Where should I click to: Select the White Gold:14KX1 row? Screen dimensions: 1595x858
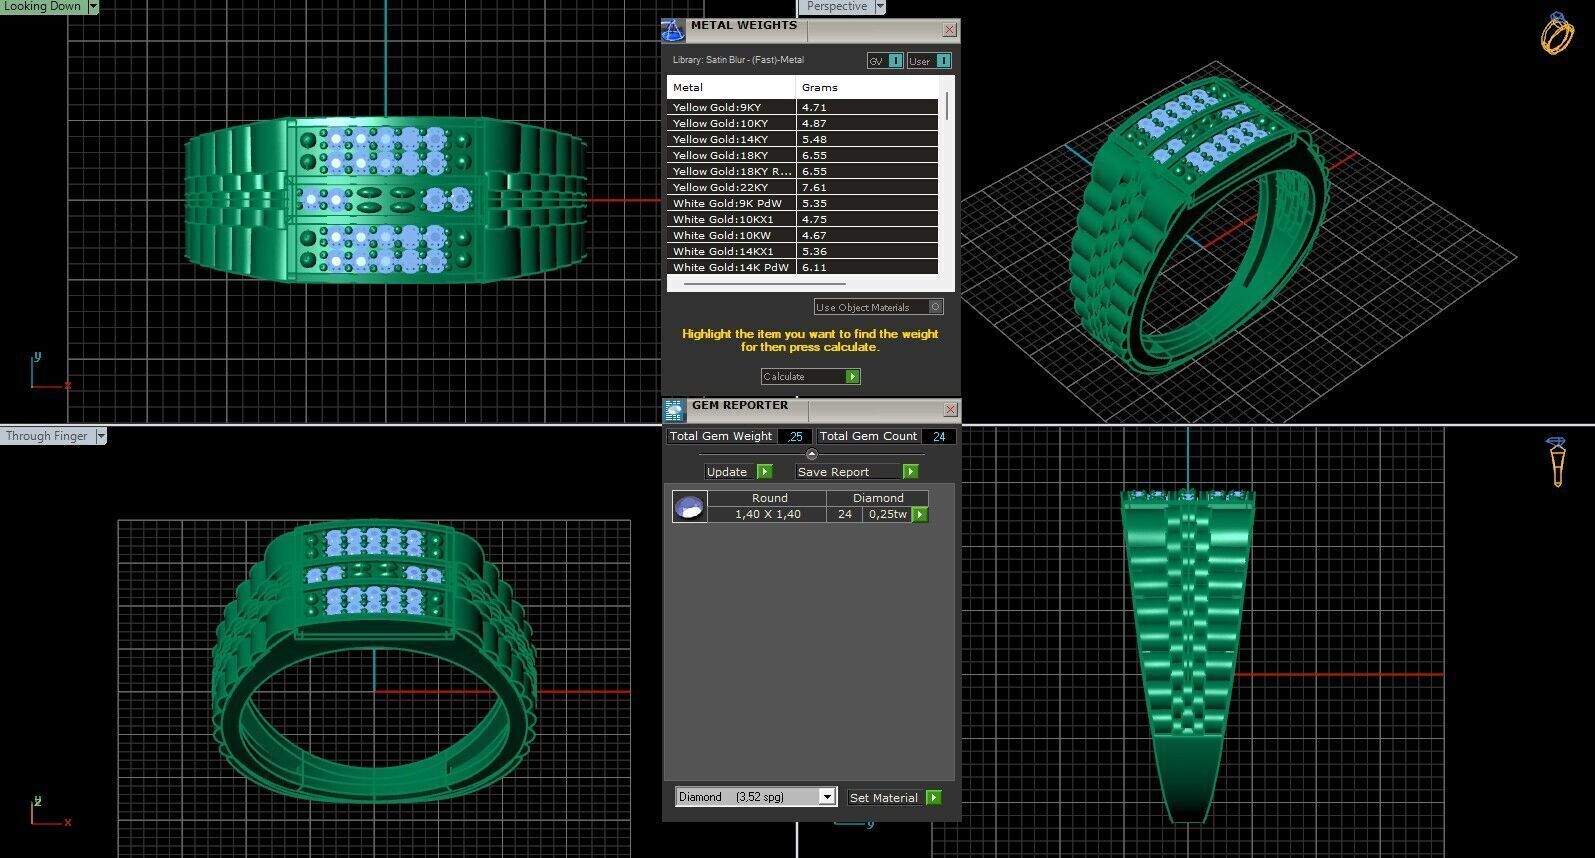tap(803, 251)
